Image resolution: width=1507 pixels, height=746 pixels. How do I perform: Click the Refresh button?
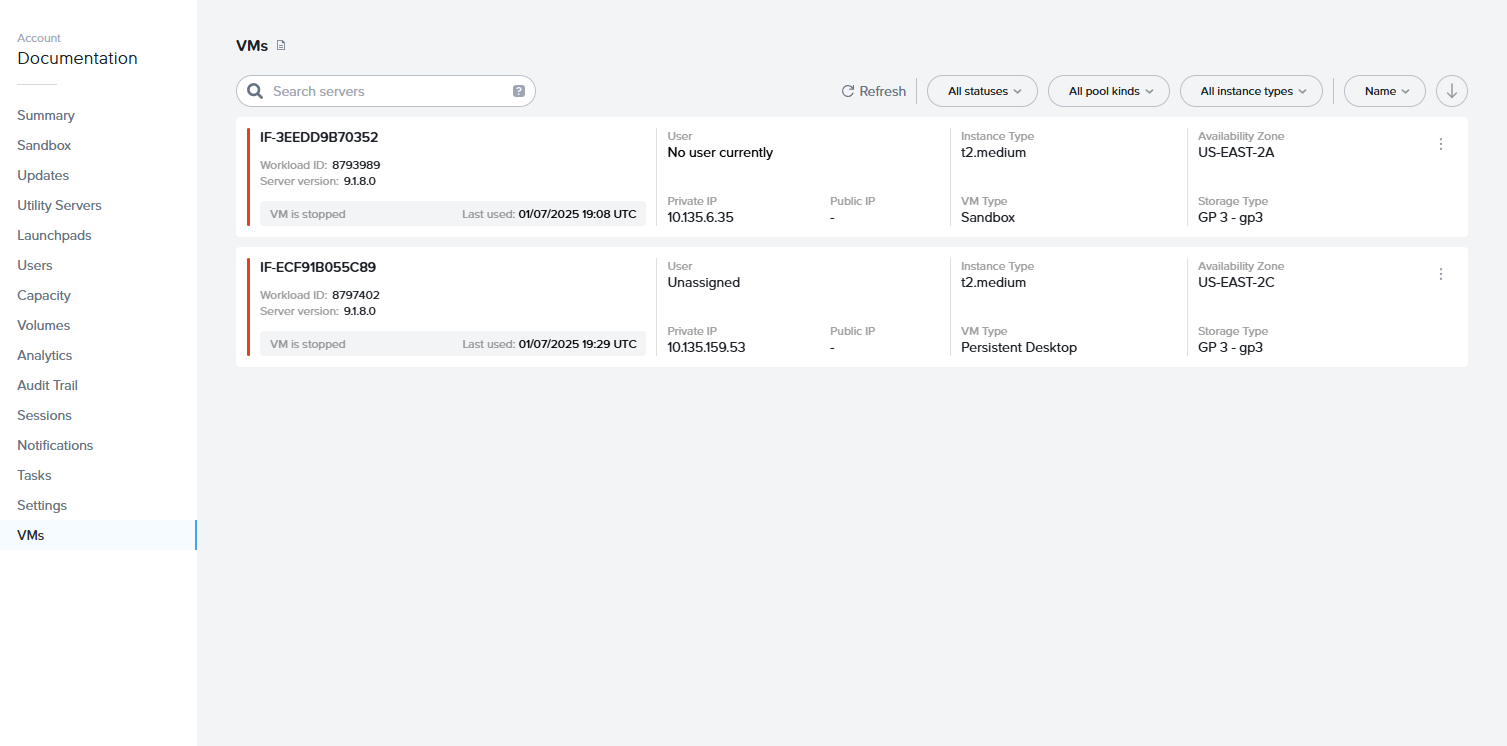pos(872,90)
